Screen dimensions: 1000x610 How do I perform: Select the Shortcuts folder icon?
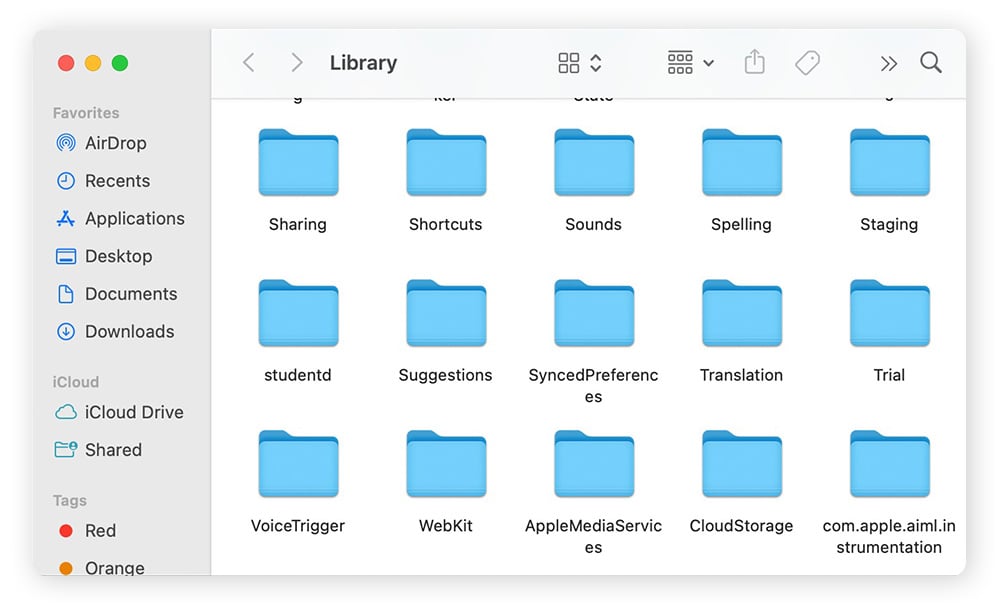coord(446,163)
